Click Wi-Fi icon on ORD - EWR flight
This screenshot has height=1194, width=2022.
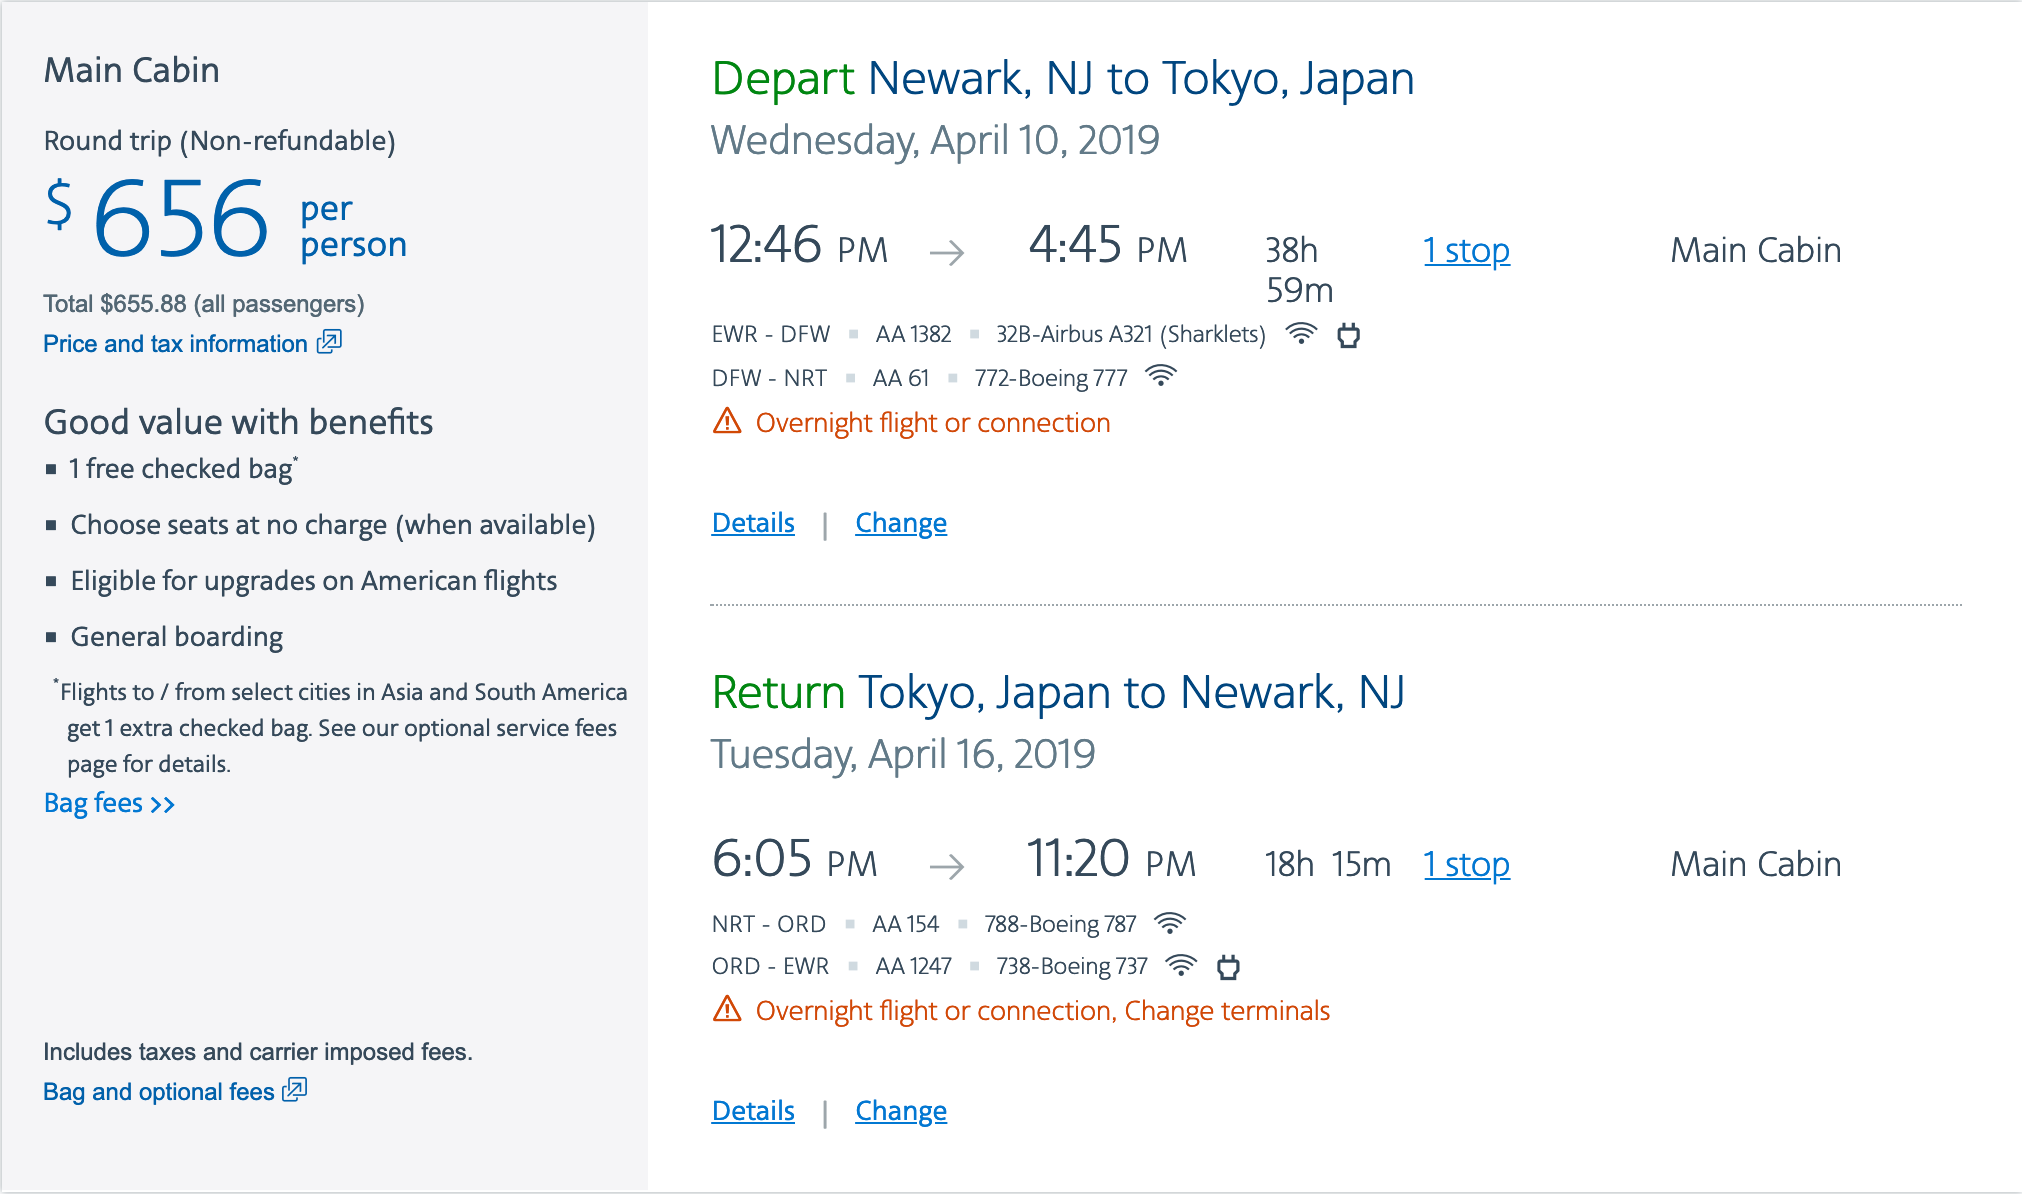pyautogui.click(x=1181, y=966)
